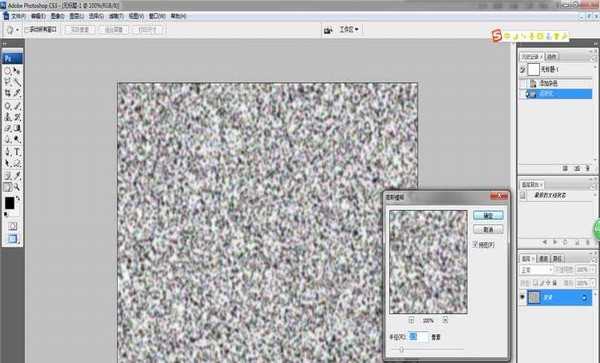Open the first menu in menu bar
This screenshot has height=363, width=600.
18,16
